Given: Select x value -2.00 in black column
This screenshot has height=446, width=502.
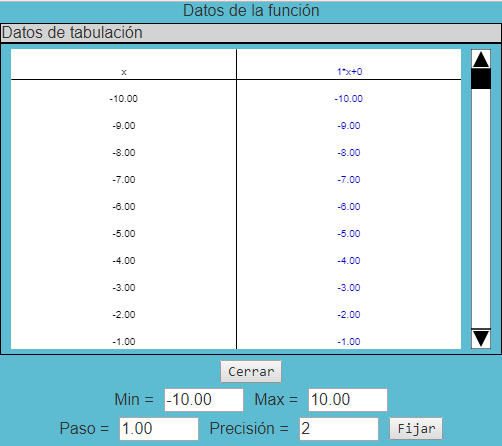Looking at the screenshot, I should 124,315.
